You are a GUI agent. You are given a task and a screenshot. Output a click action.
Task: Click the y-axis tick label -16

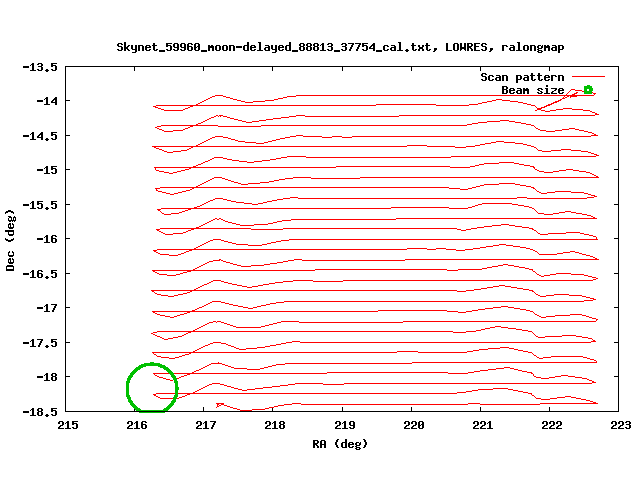tap(47, 239)
